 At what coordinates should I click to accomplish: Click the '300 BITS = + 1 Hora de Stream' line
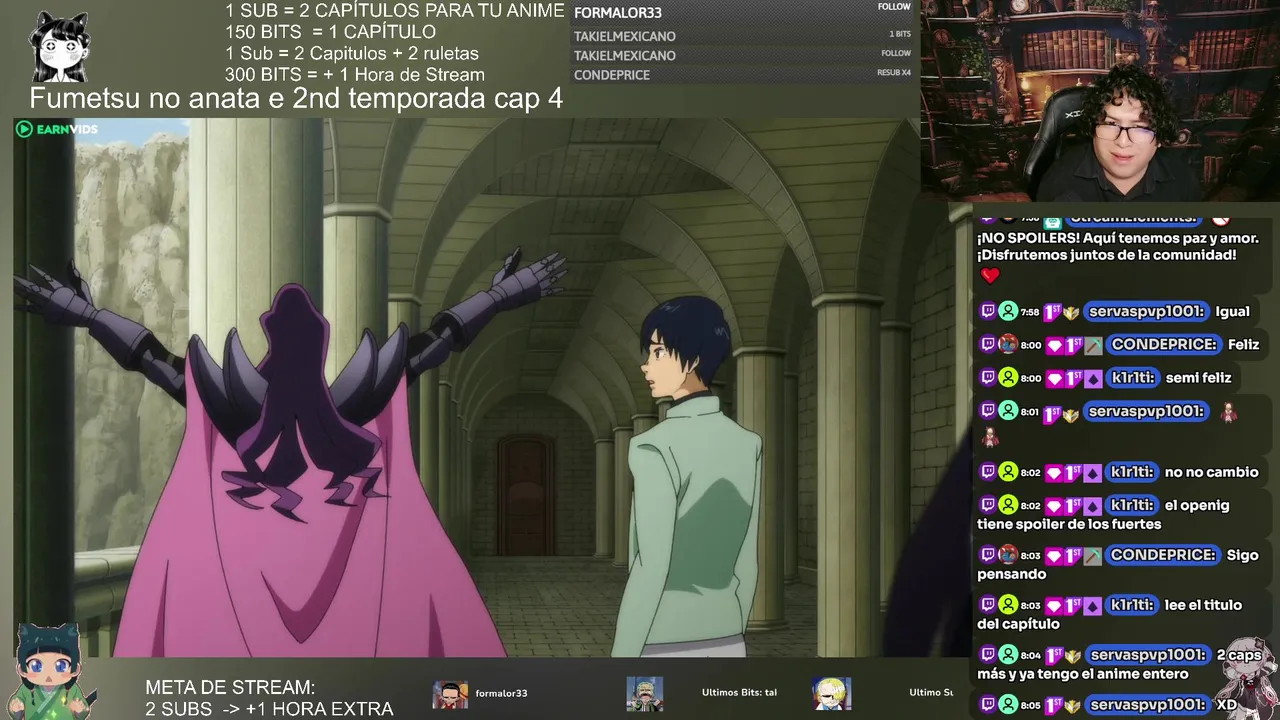click(x=355, y=75)
